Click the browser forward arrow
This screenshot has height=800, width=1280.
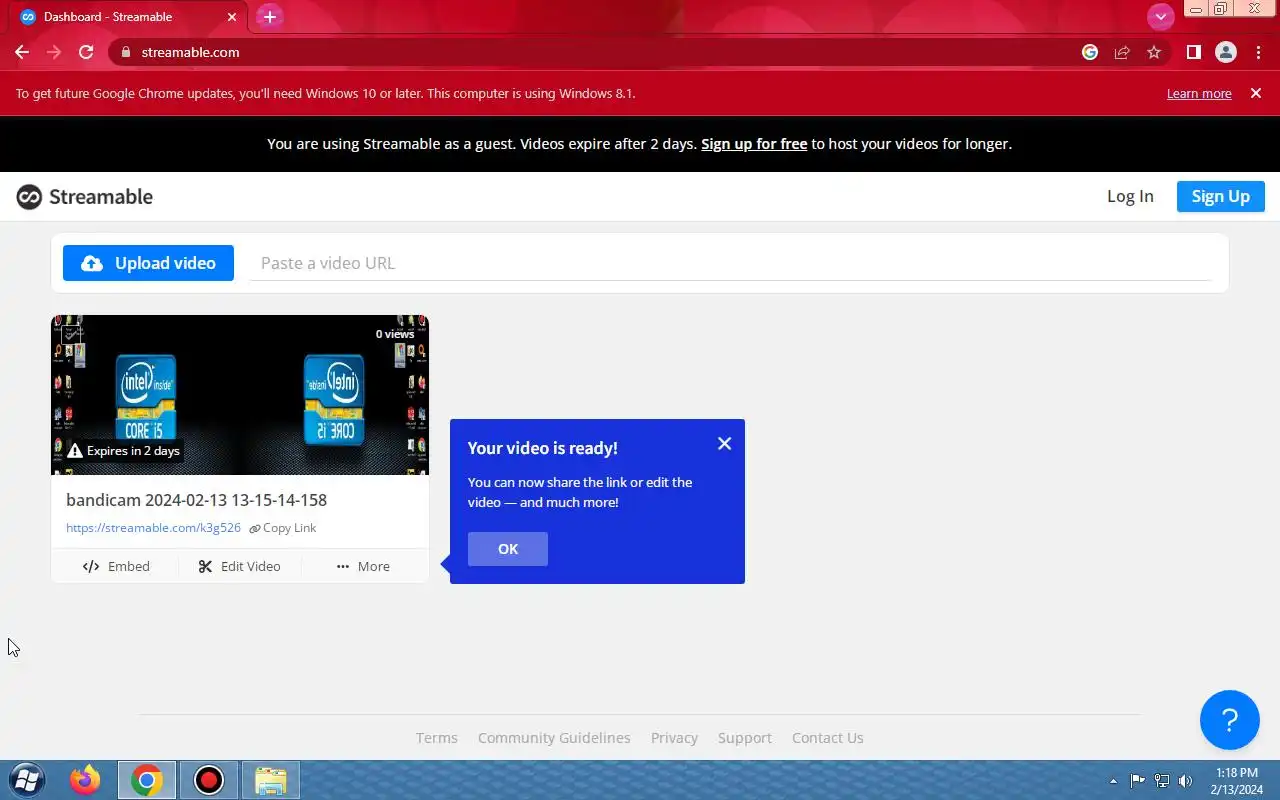click(54, 52)
